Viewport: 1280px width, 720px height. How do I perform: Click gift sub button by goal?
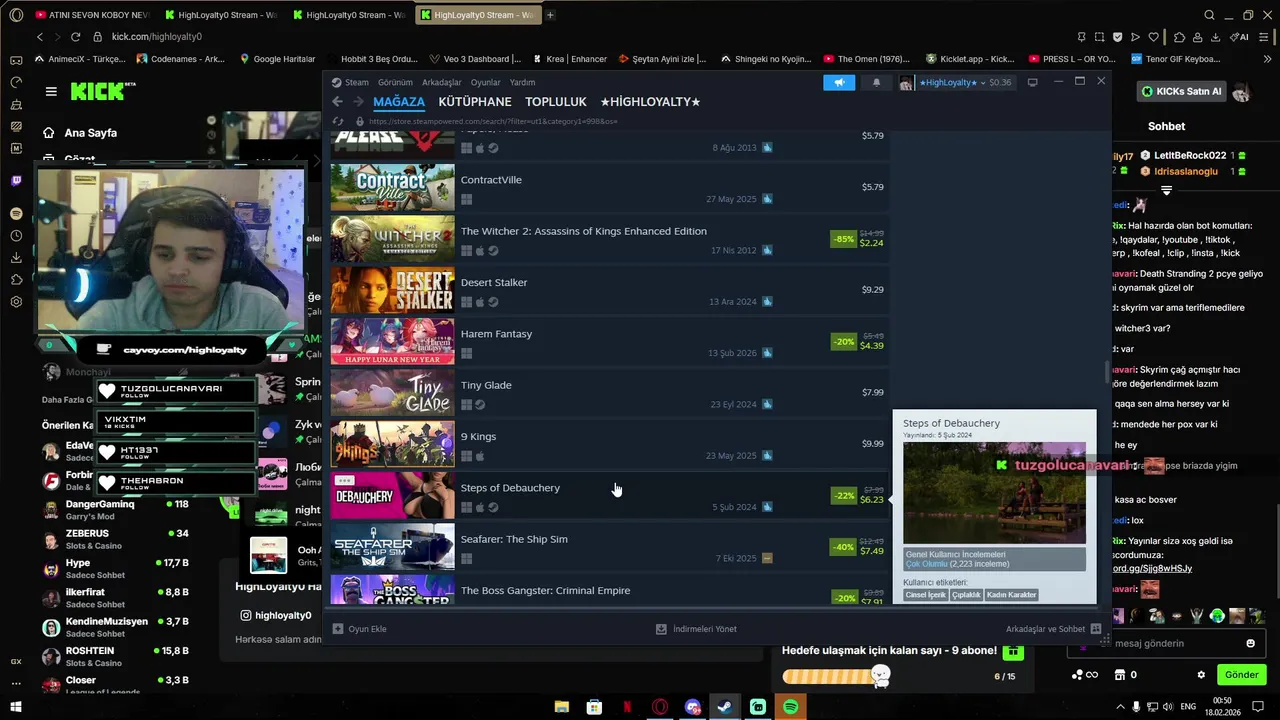pyautogui.click(x=1013, y=651)
